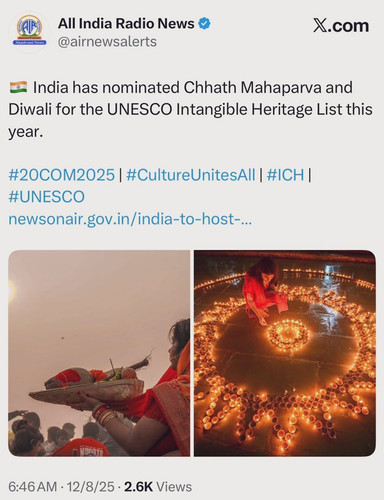This screenshot has height=500, width=384.
Task: Open the All India Radio News profile avatar
Action: click(30, 31)
